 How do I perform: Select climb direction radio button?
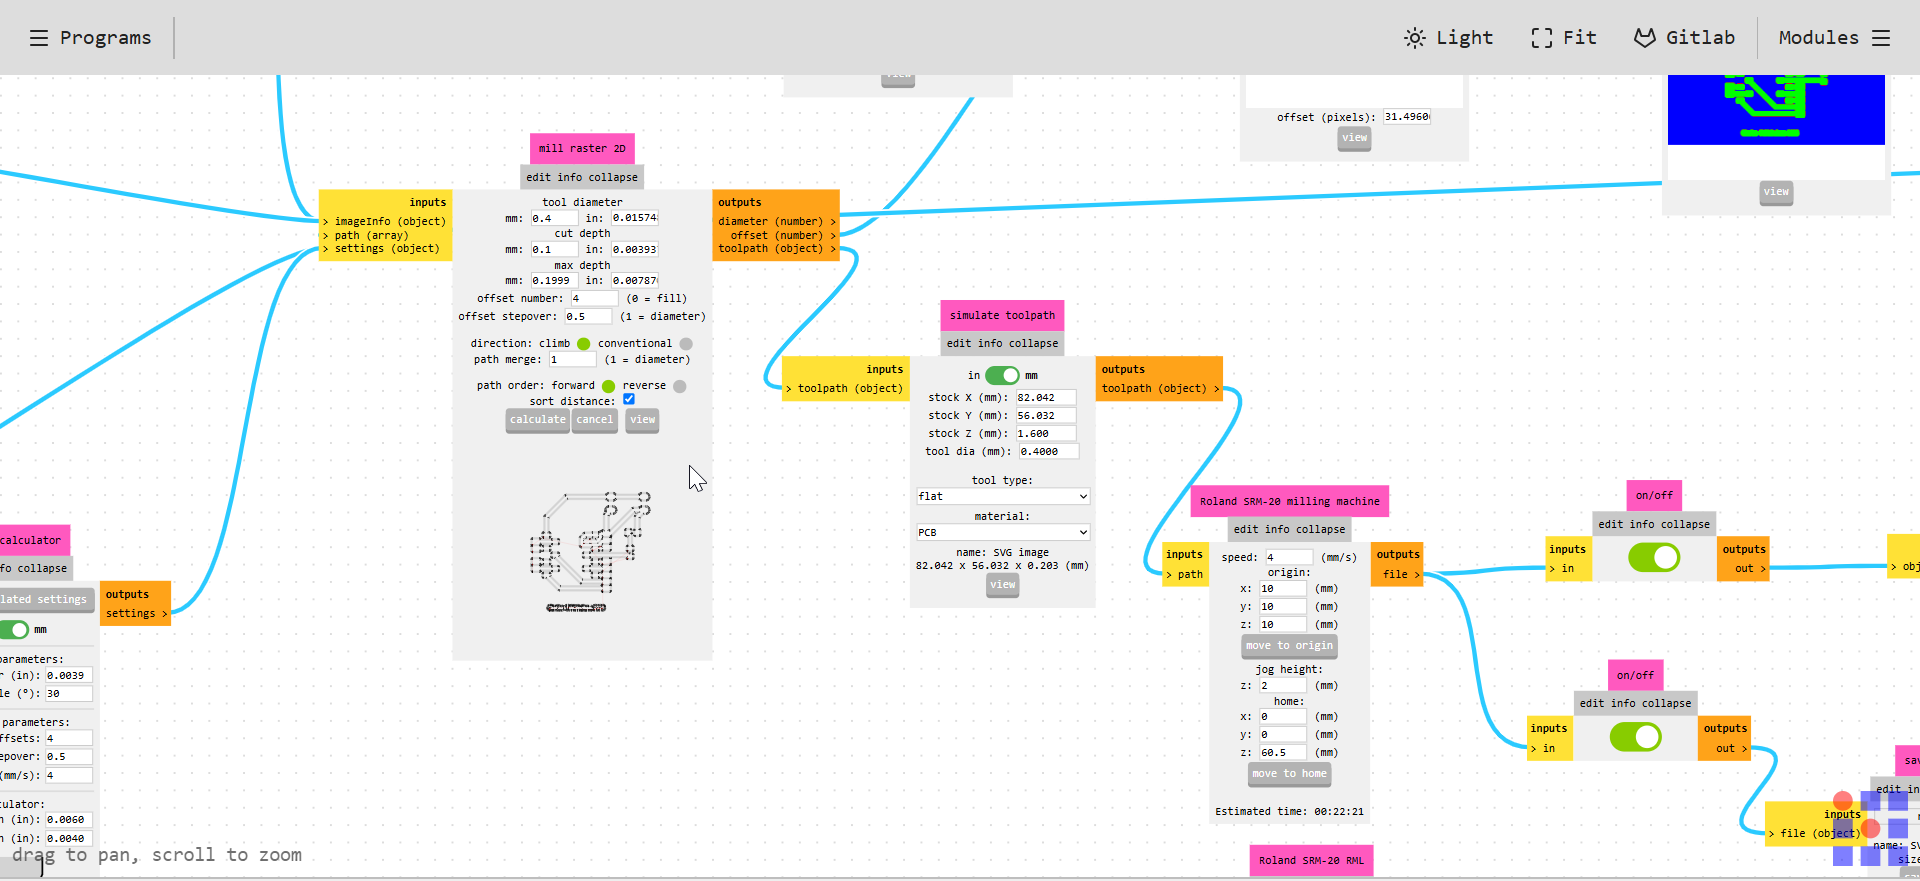point(584,344)
